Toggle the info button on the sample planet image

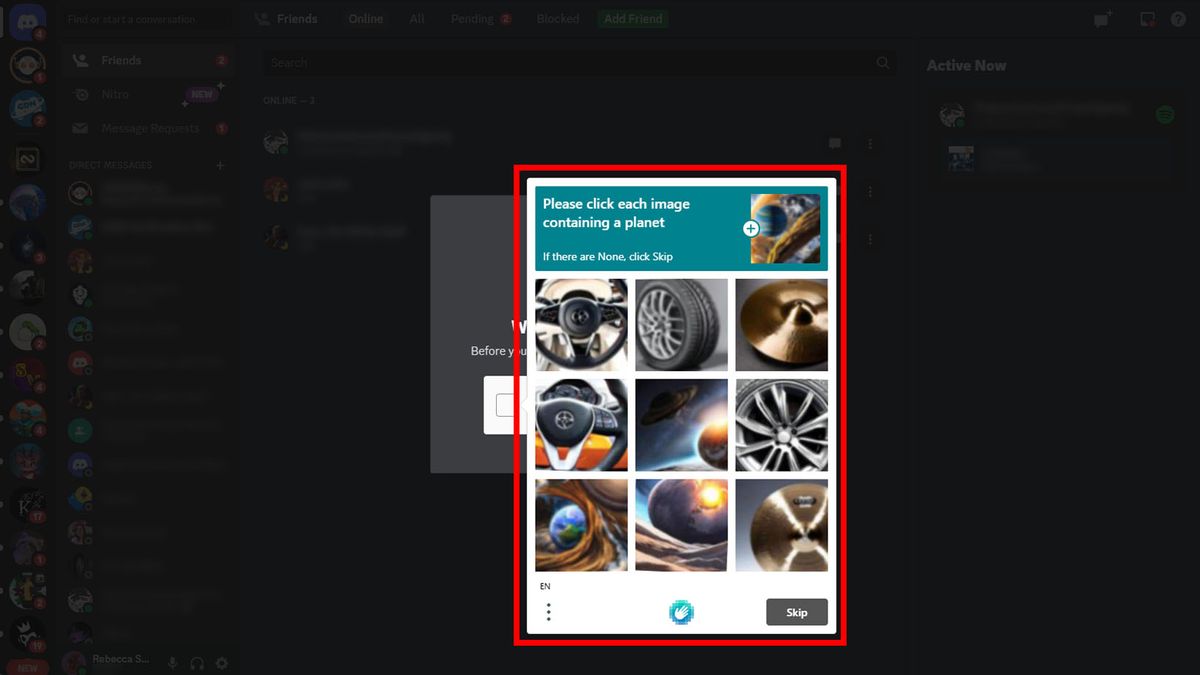749,228
